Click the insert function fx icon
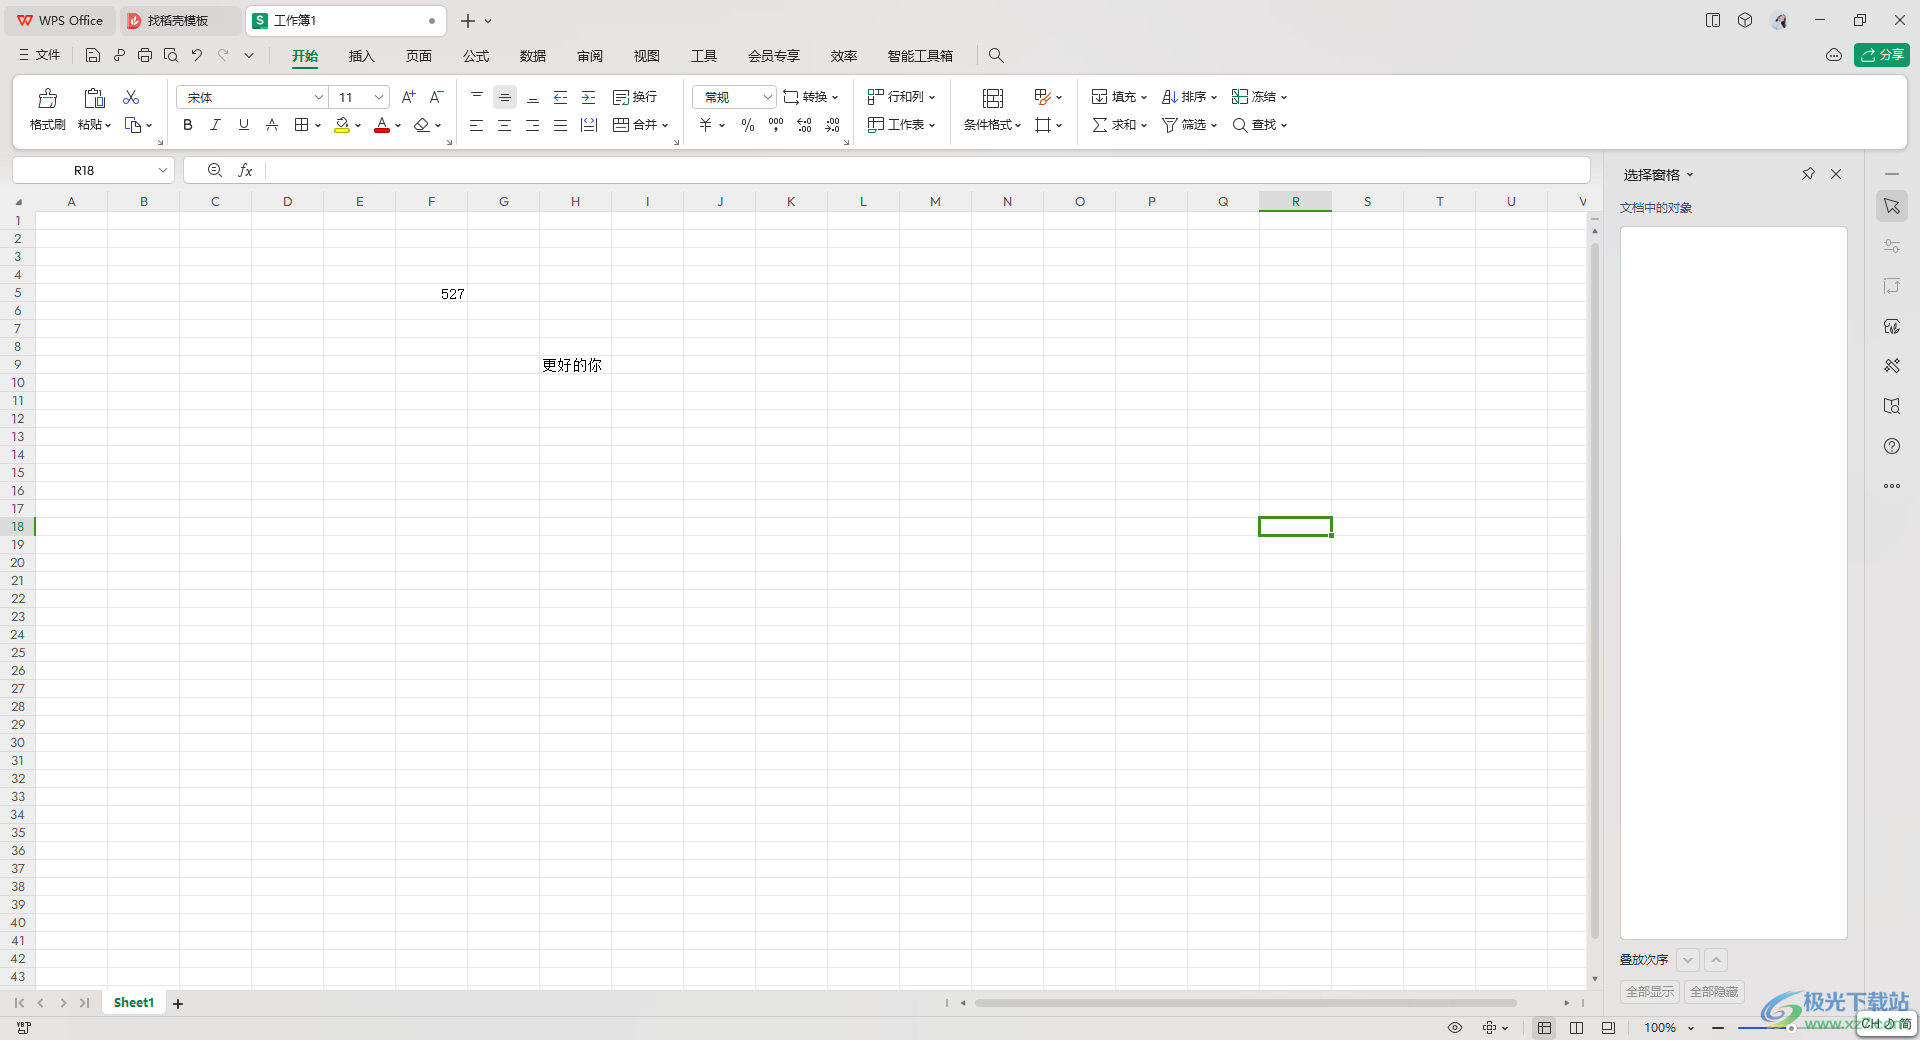This screenshot has height=1040, width=1920. [245, 171]
